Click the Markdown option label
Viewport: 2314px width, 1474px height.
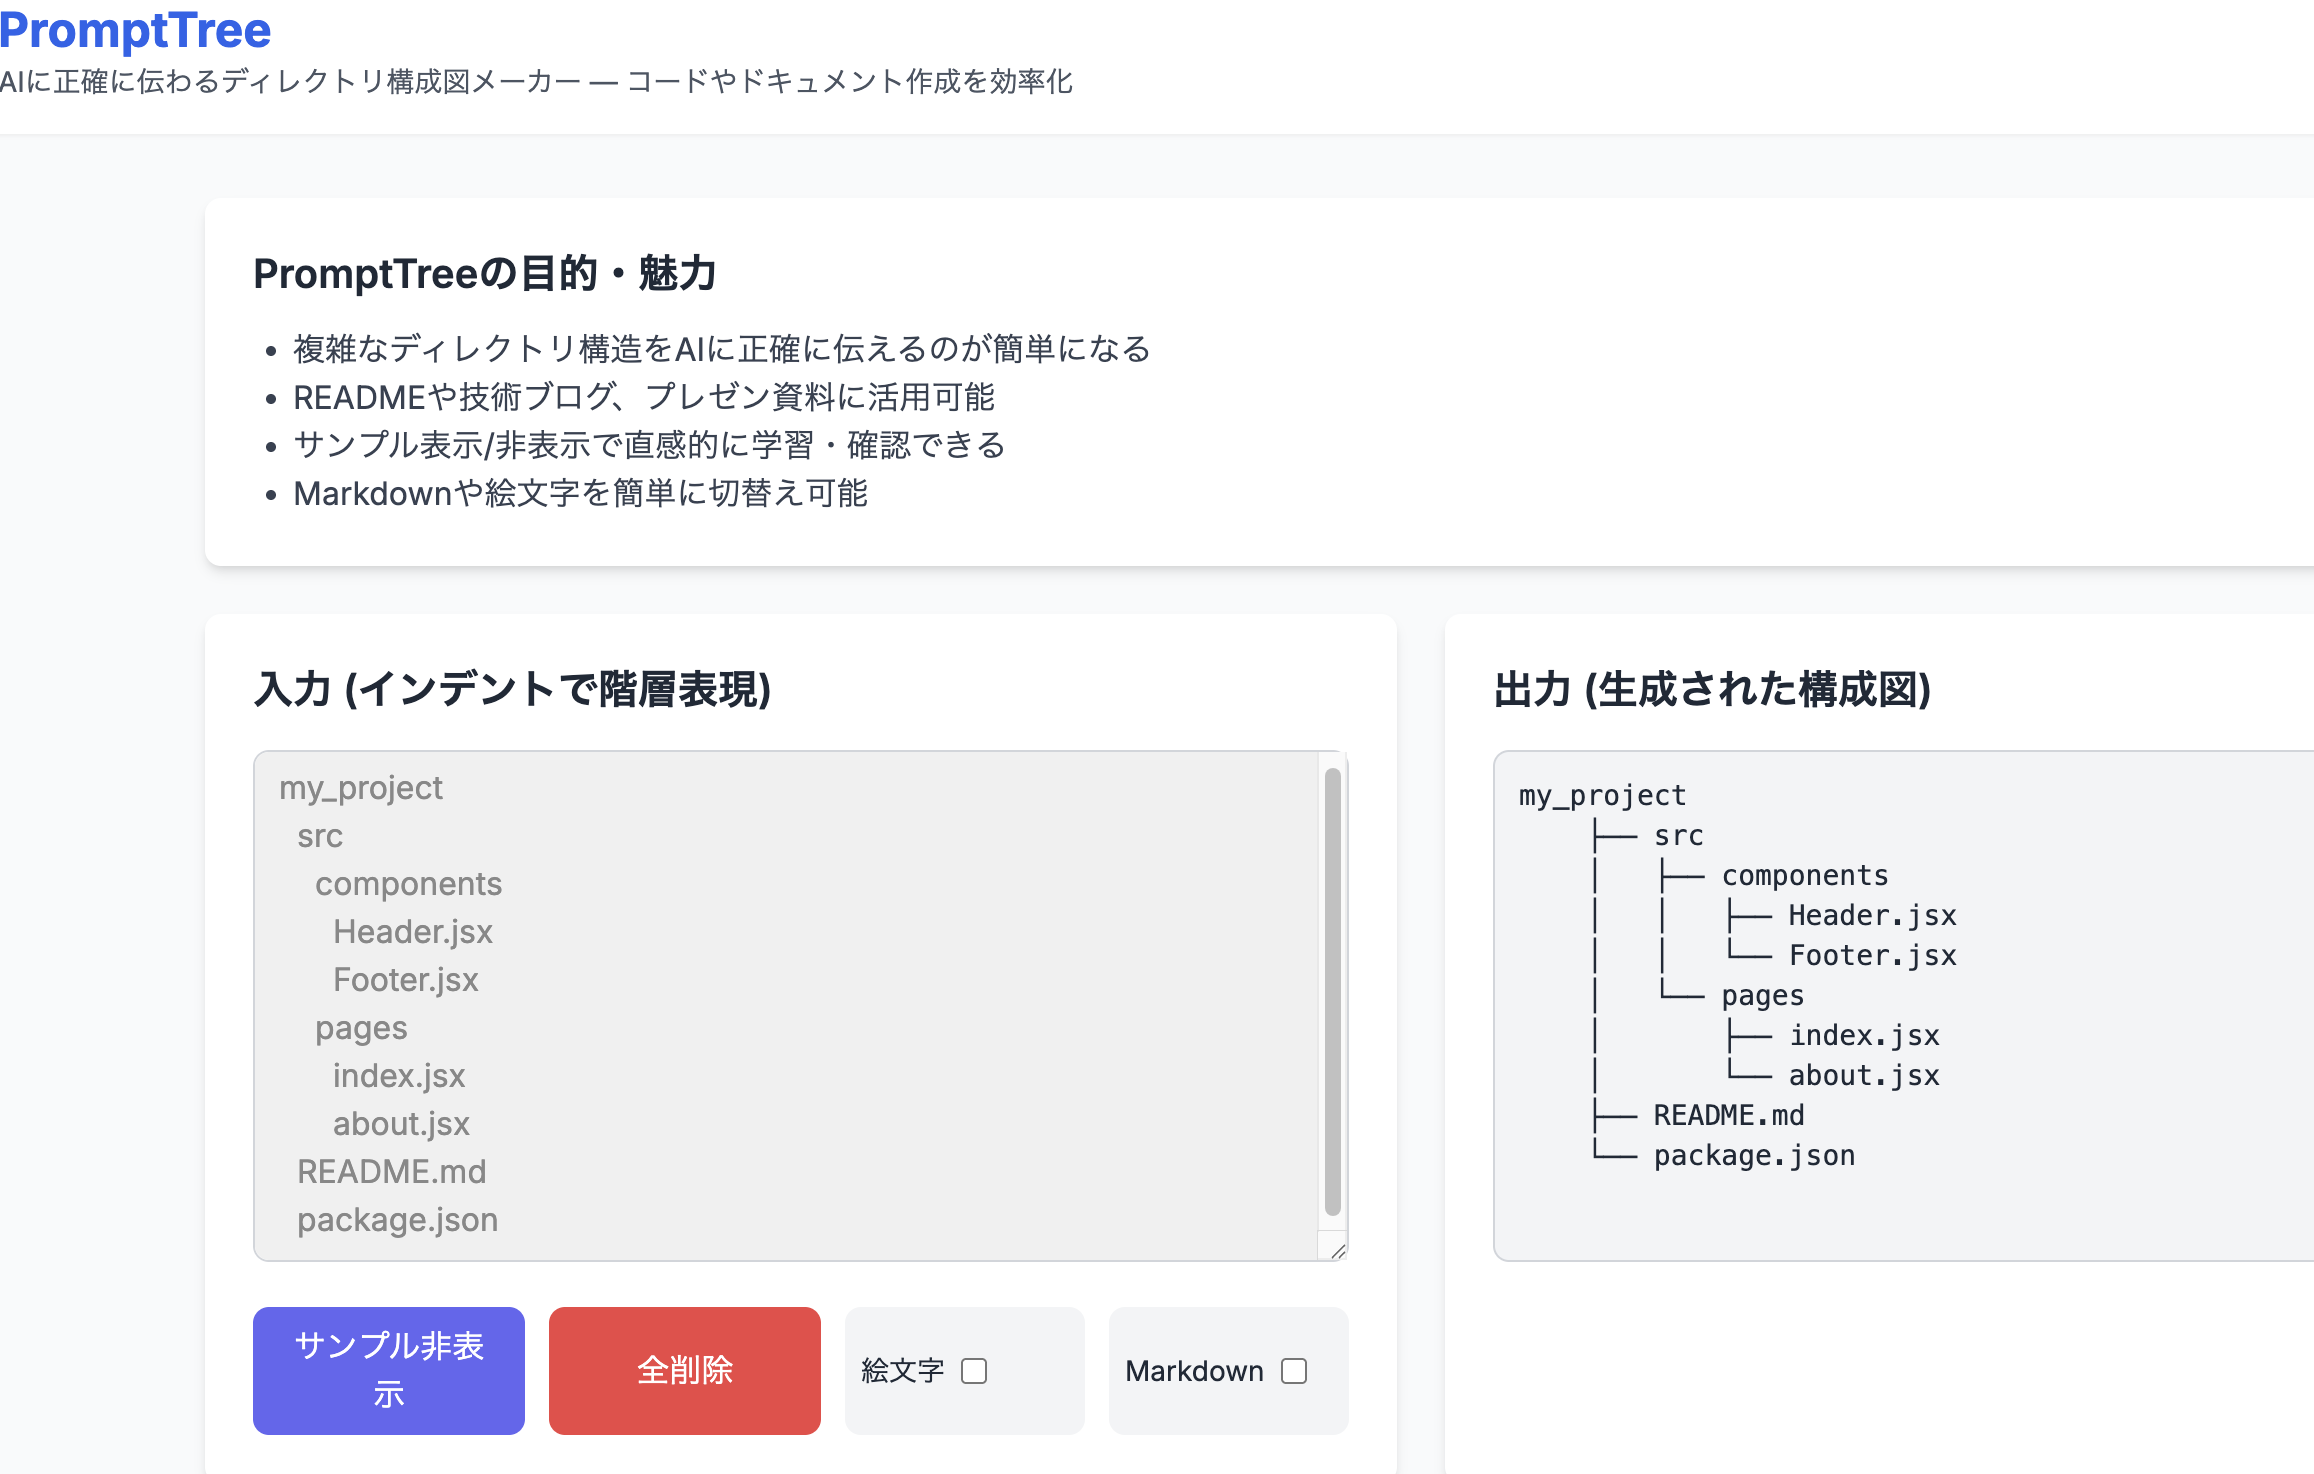coord(1193,1370)
